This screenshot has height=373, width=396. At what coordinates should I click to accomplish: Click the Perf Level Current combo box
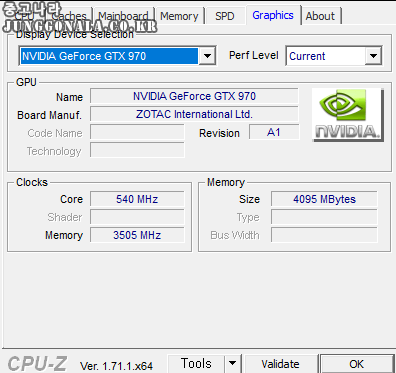click(x=334, y=56)
